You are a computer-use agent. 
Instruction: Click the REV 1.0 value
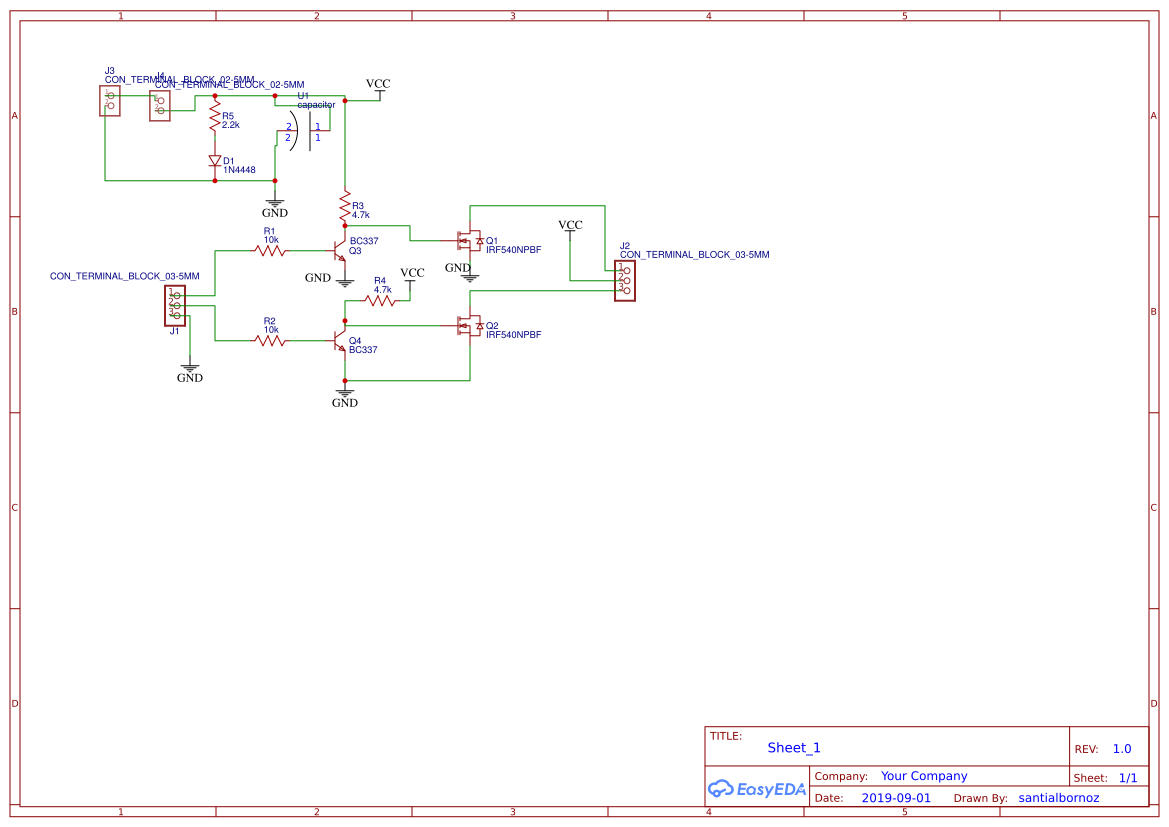coord(1122,748)
